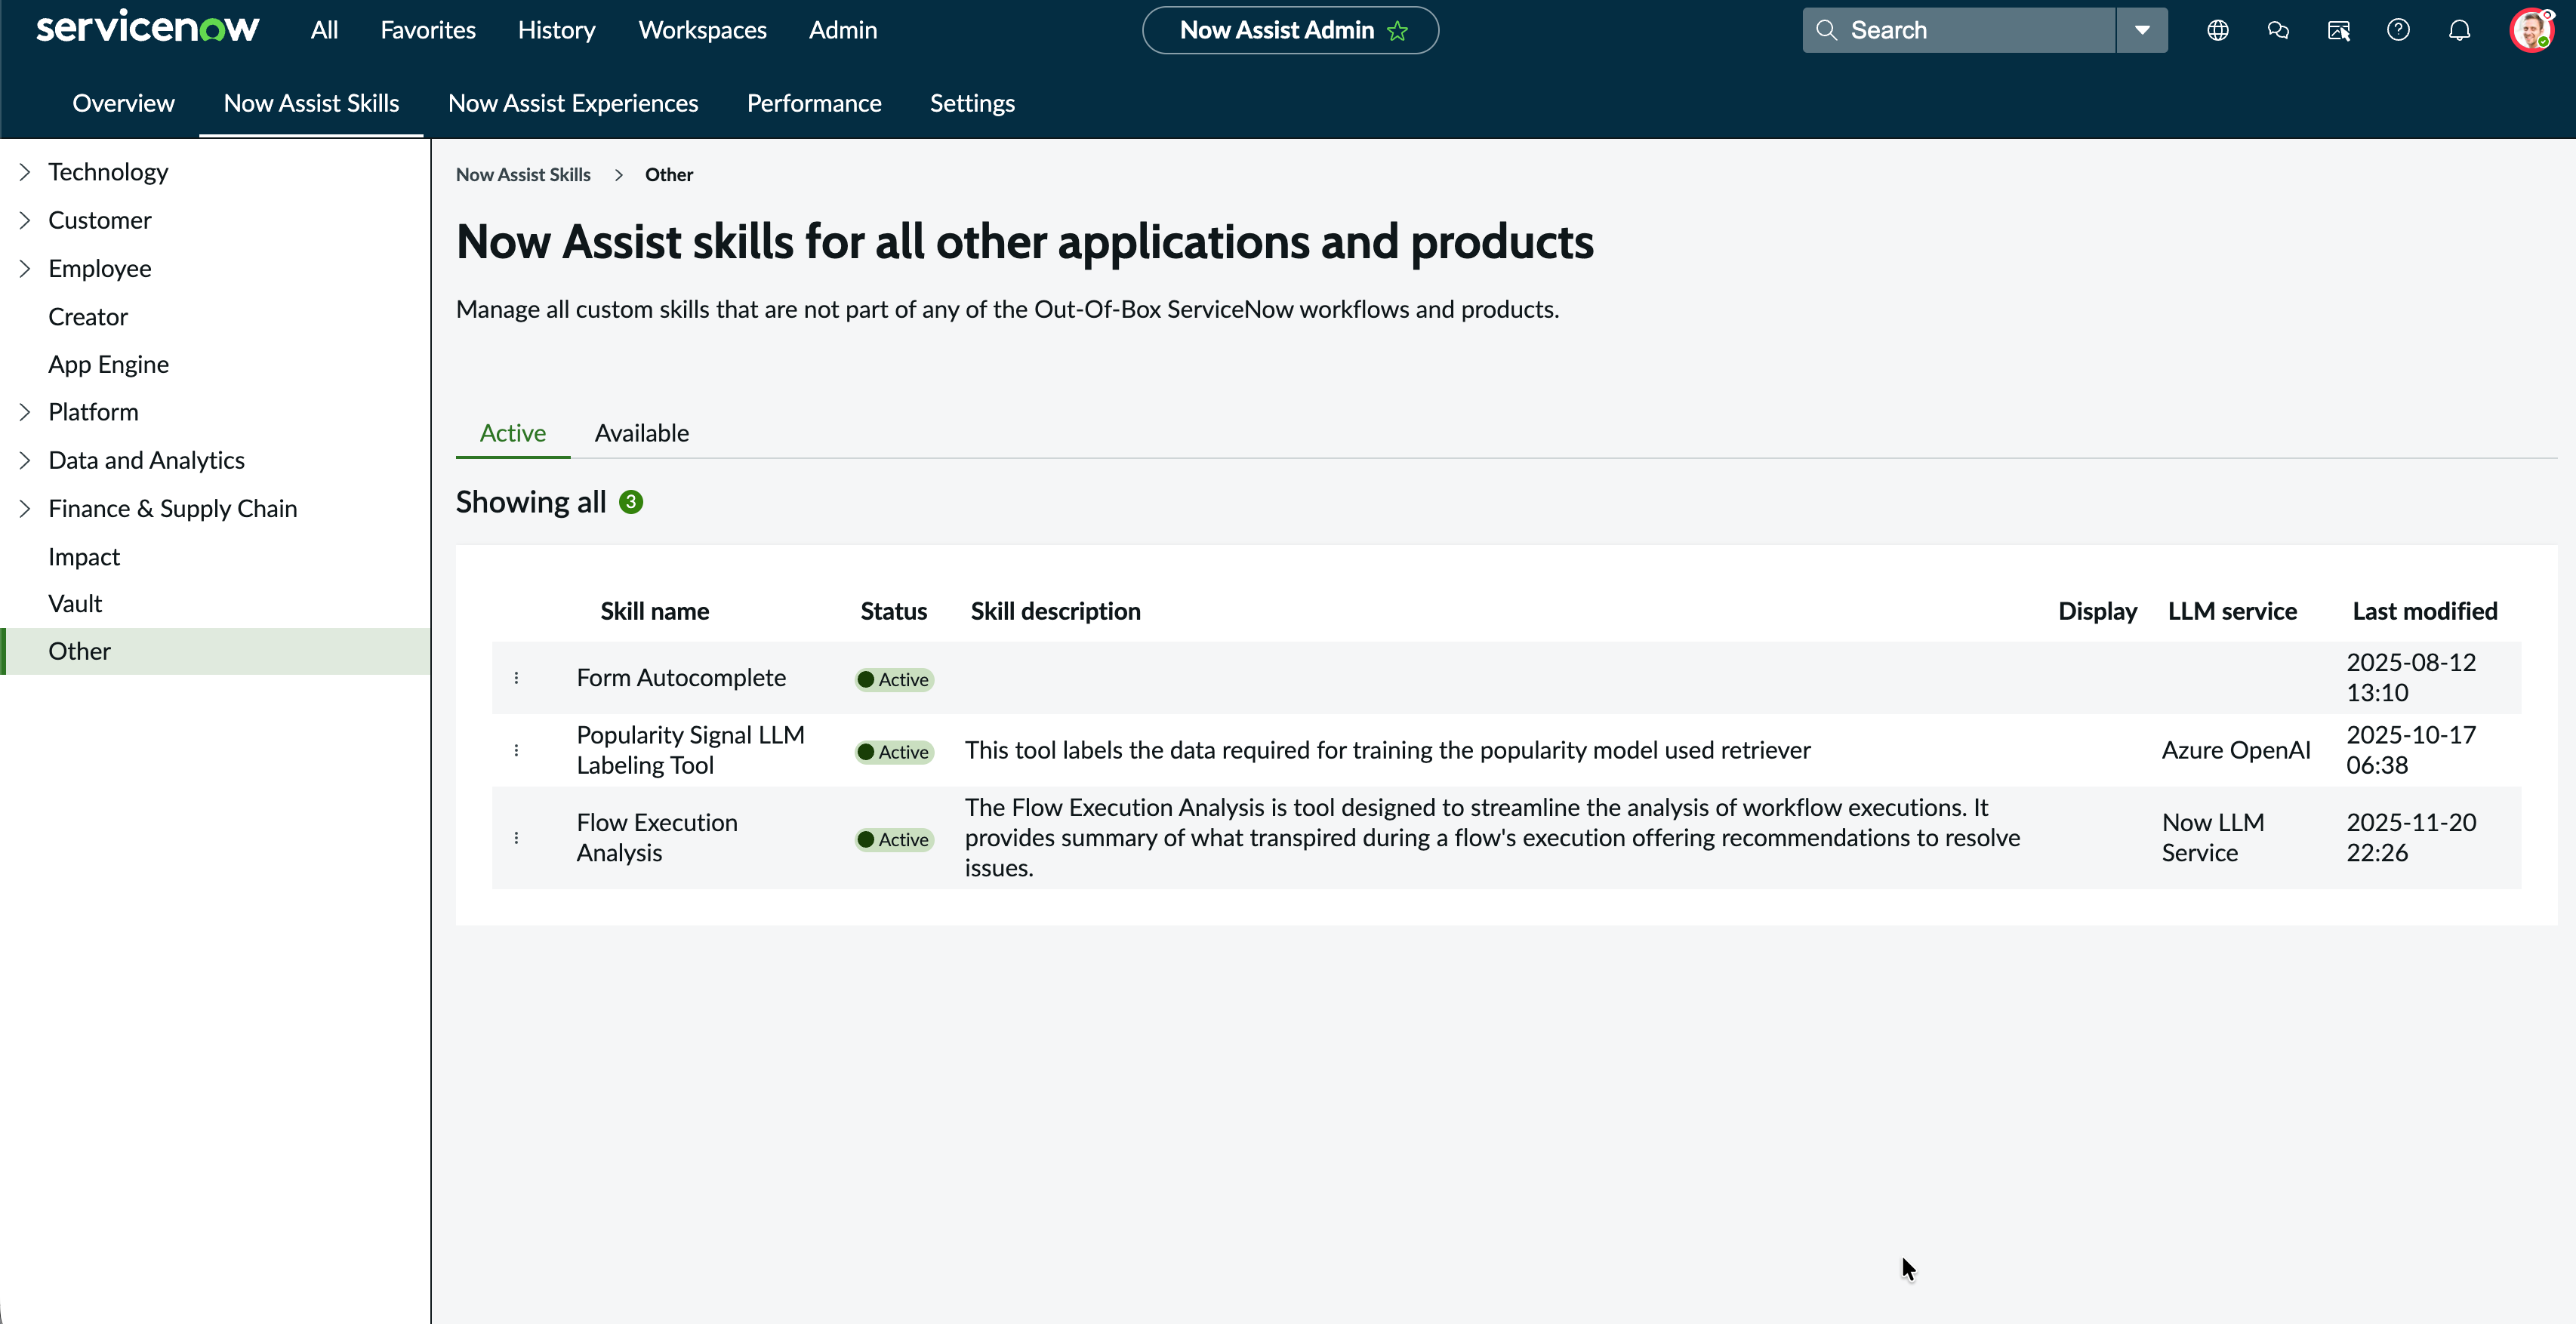Click the search magnifier icon
2576x1324 pixels.
coord(1826,30)
